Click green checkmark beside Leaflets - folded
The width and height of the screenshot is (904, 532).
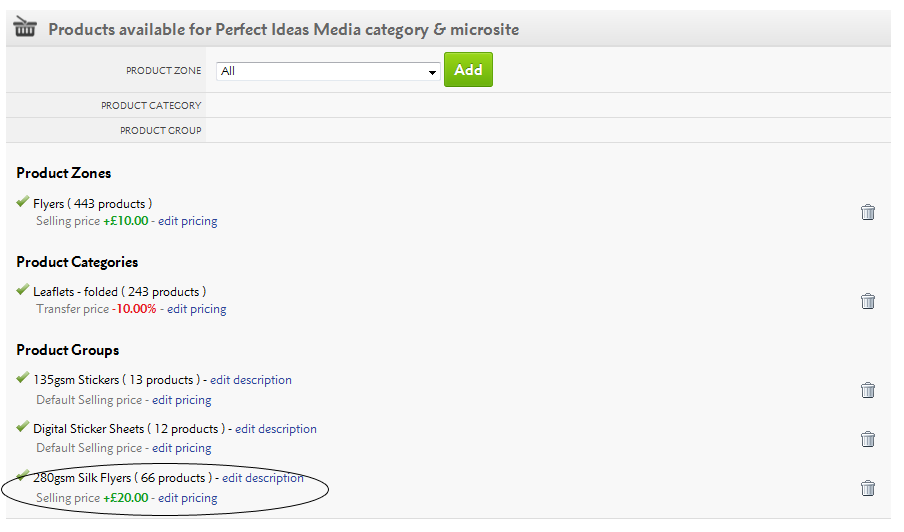[x=22, y=289]
